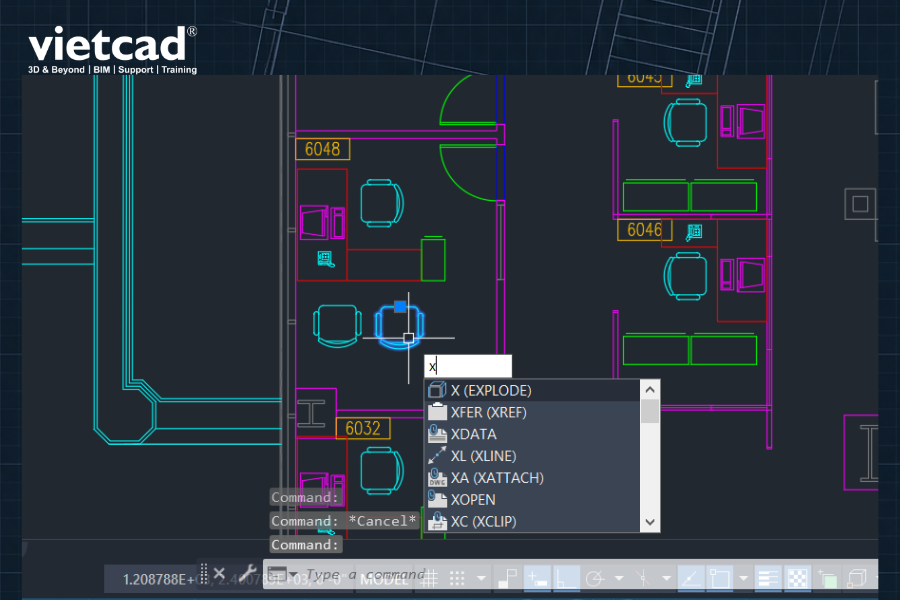Choose XA (XATTACH) in the command list

(533, 478)
